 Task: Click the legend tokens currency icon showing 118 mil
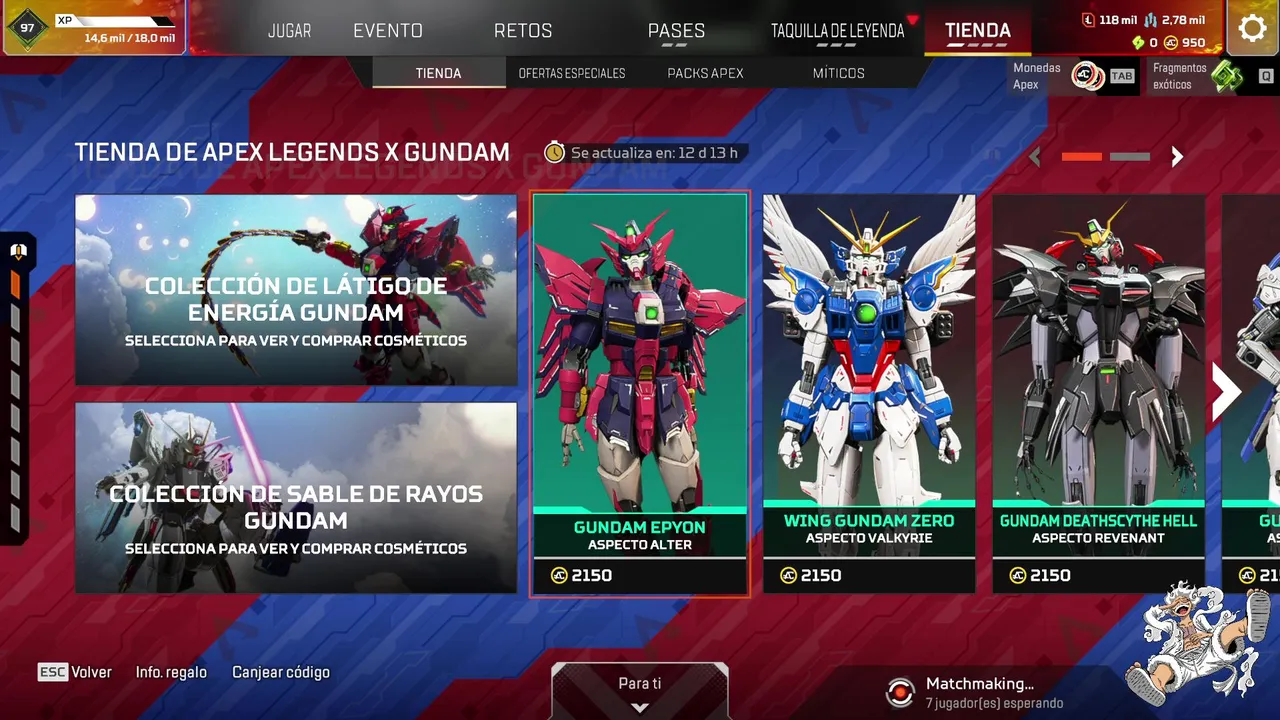coord(1089,20)
